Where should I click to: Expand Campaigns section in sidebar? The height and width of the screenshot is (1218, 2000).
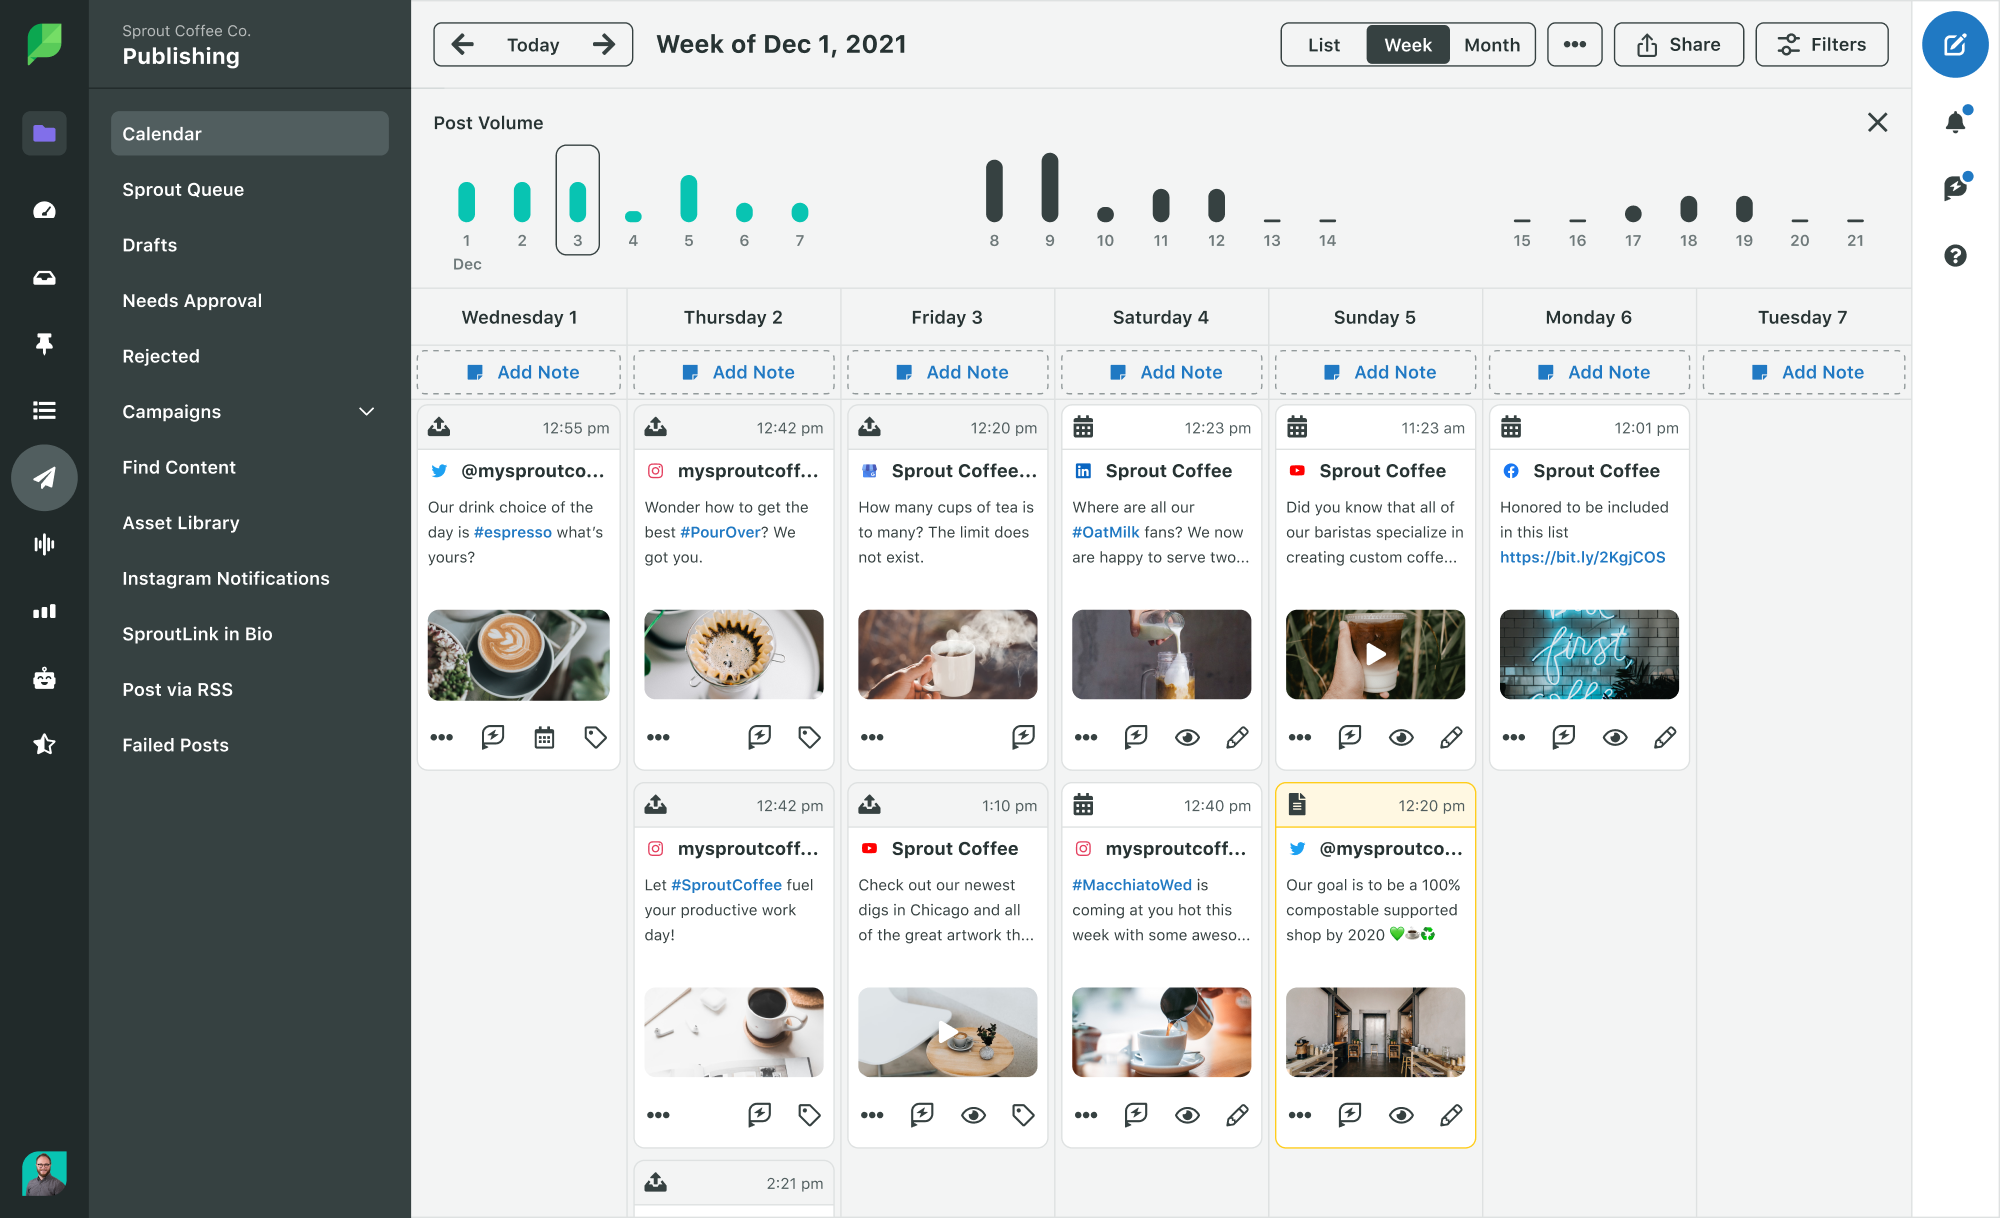pos(367,411)
